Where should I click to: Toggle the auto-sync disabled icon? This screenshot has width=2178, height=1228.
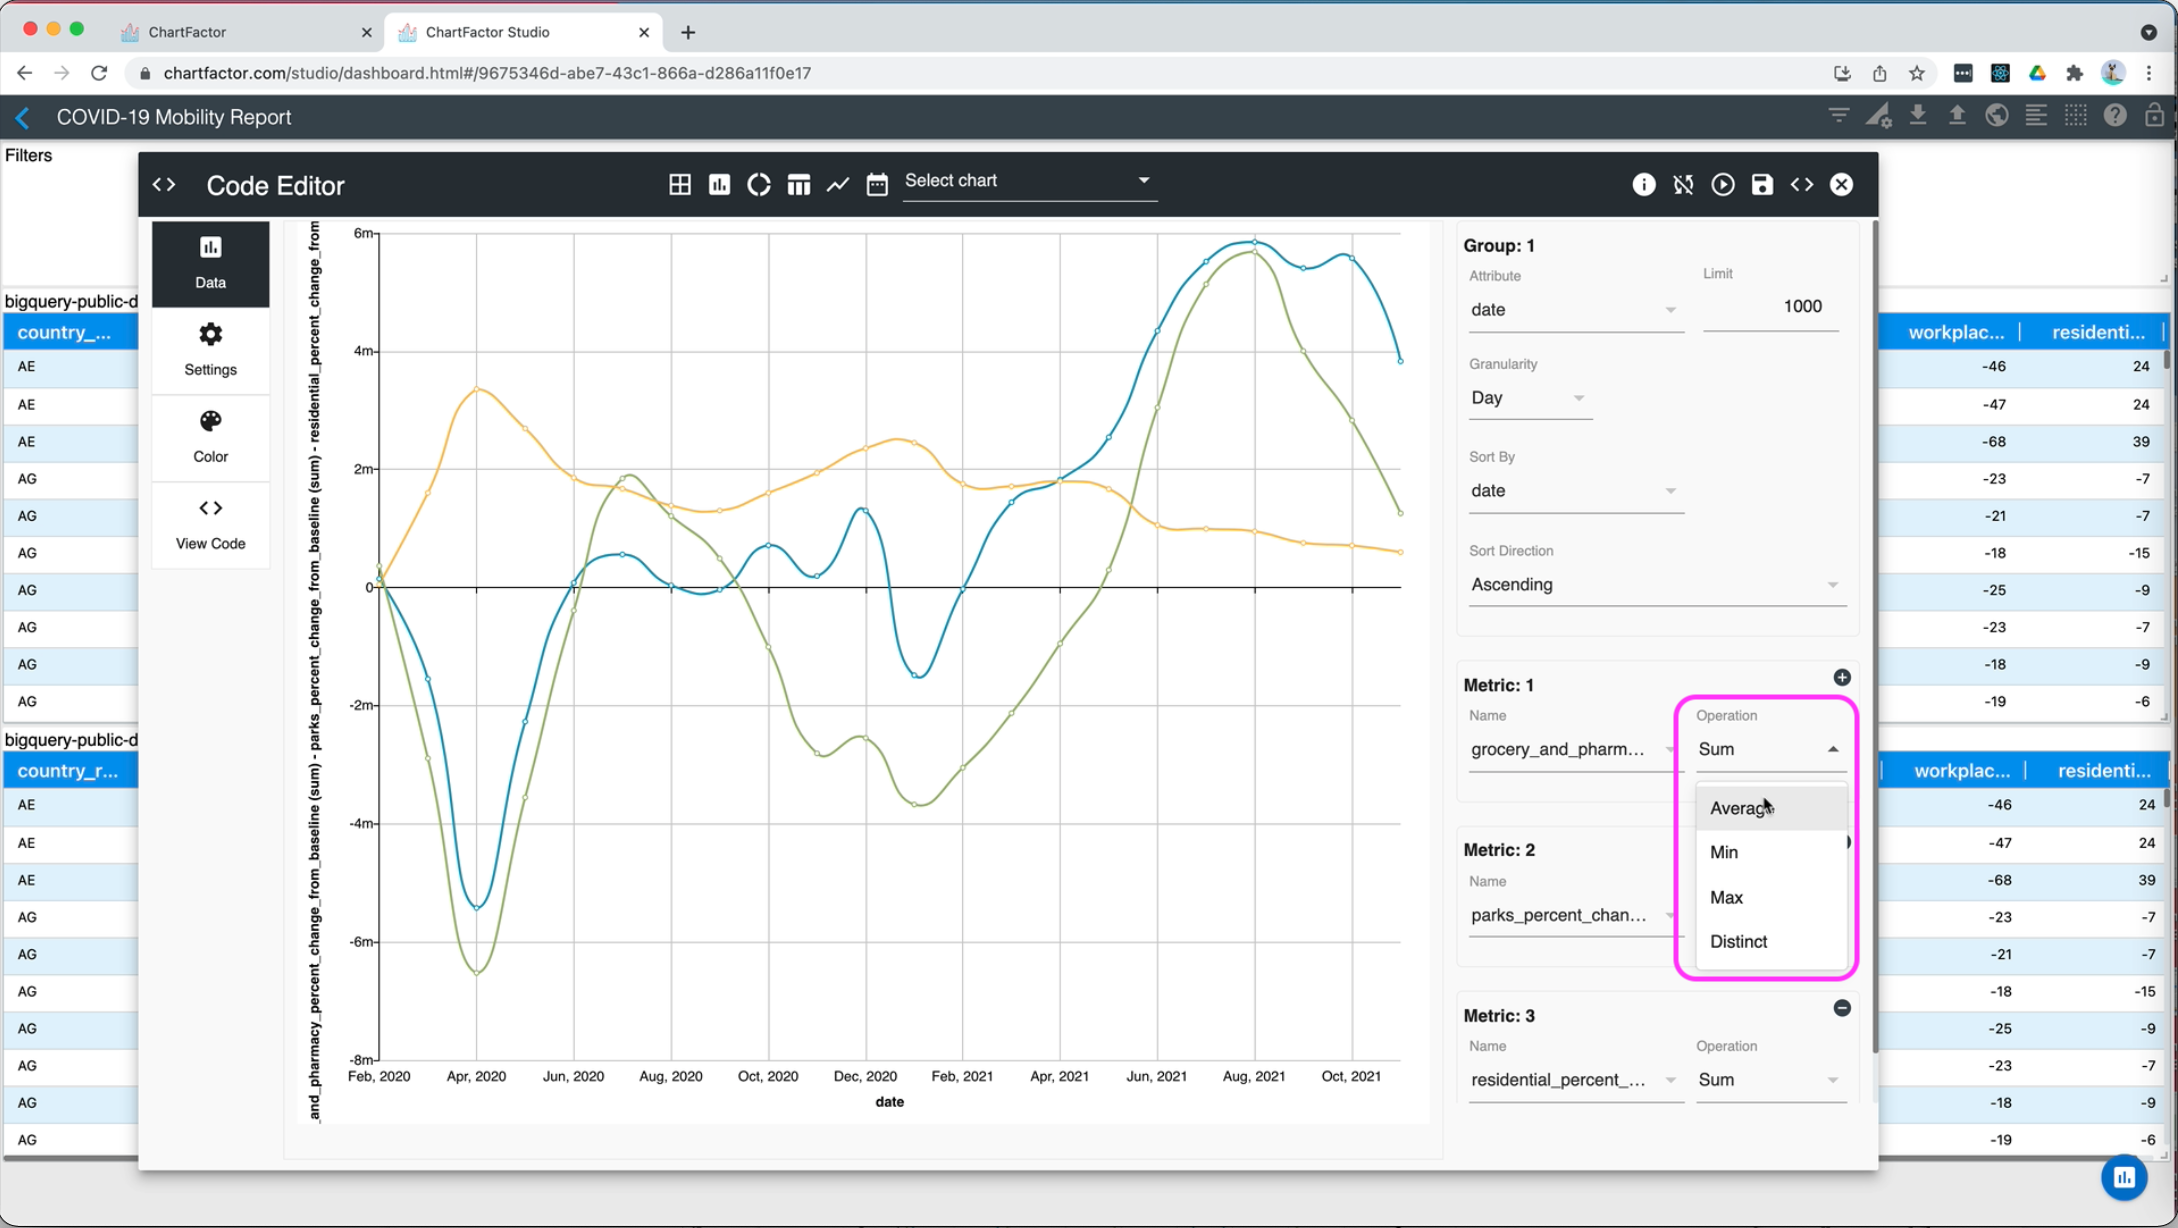[1683, 185]
